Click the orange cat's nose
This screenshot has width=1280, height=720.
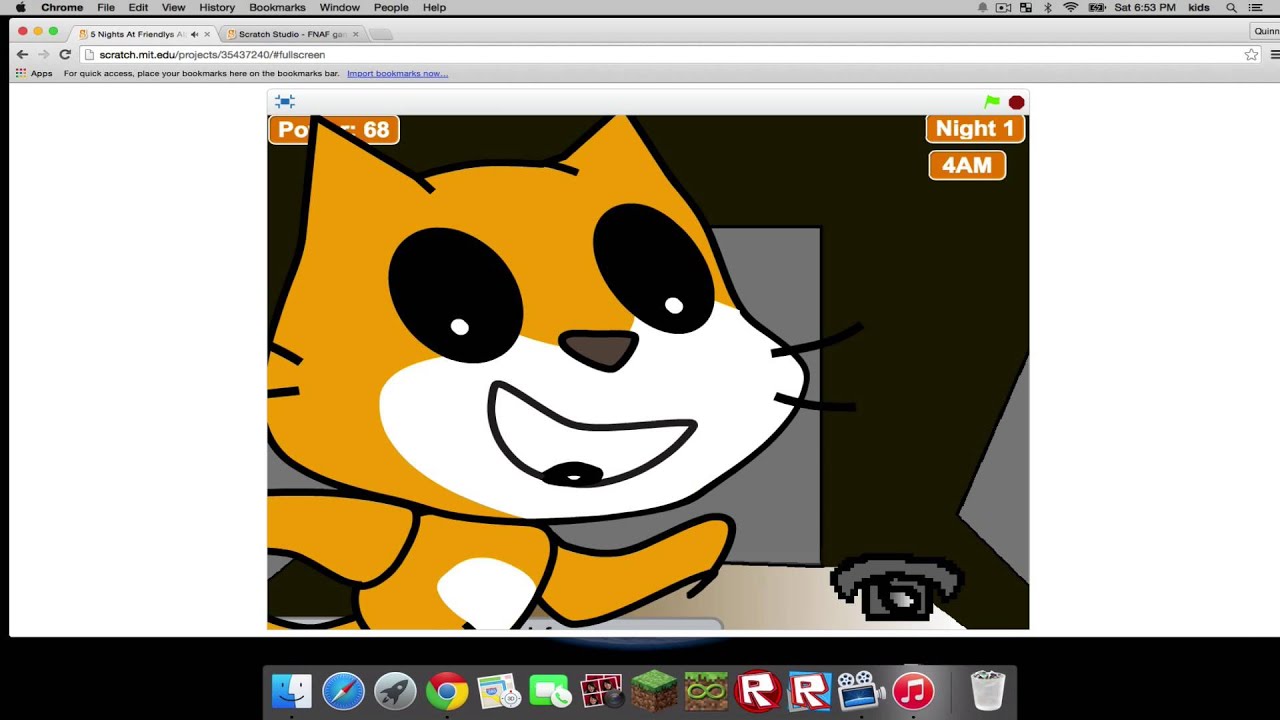tap(599, 350)
